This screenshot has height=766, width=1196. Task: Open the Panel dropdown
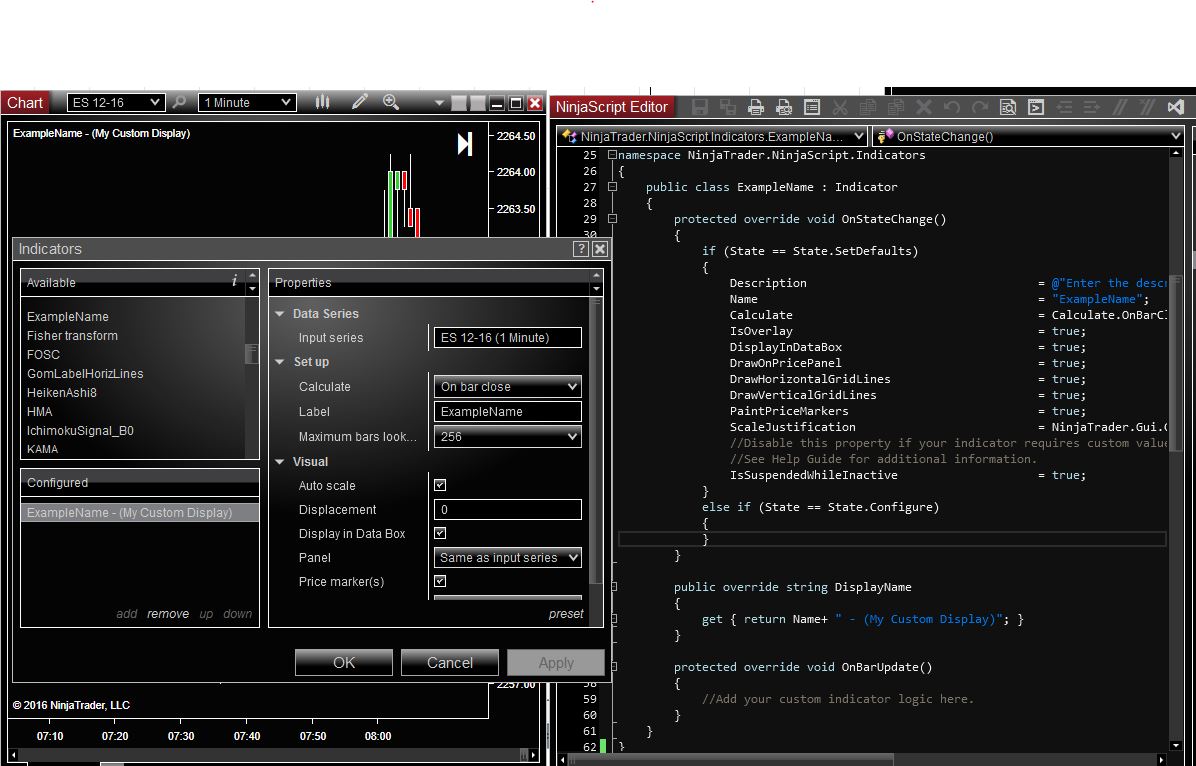point(508,558)
